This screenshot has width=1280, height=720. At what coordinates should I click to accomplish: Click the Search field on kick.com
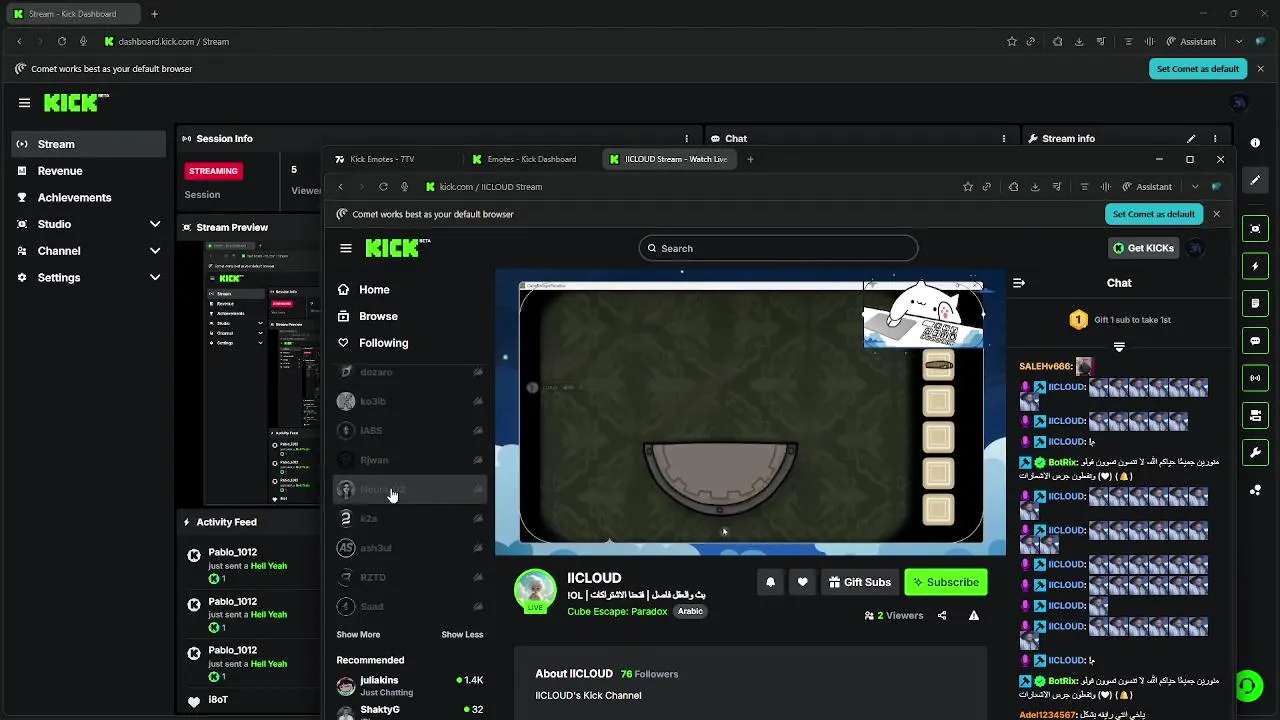pyautogui.click(x=778, y=248)
